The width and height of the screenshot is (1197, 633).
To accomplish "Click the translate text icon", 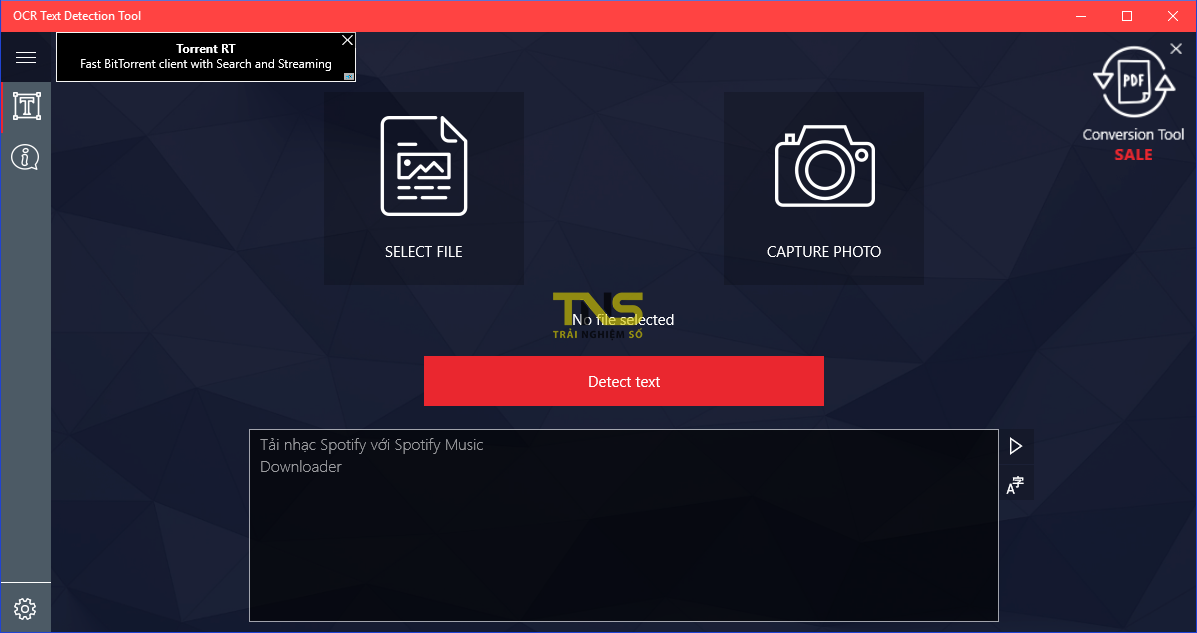I will [x=1016, y=486].
